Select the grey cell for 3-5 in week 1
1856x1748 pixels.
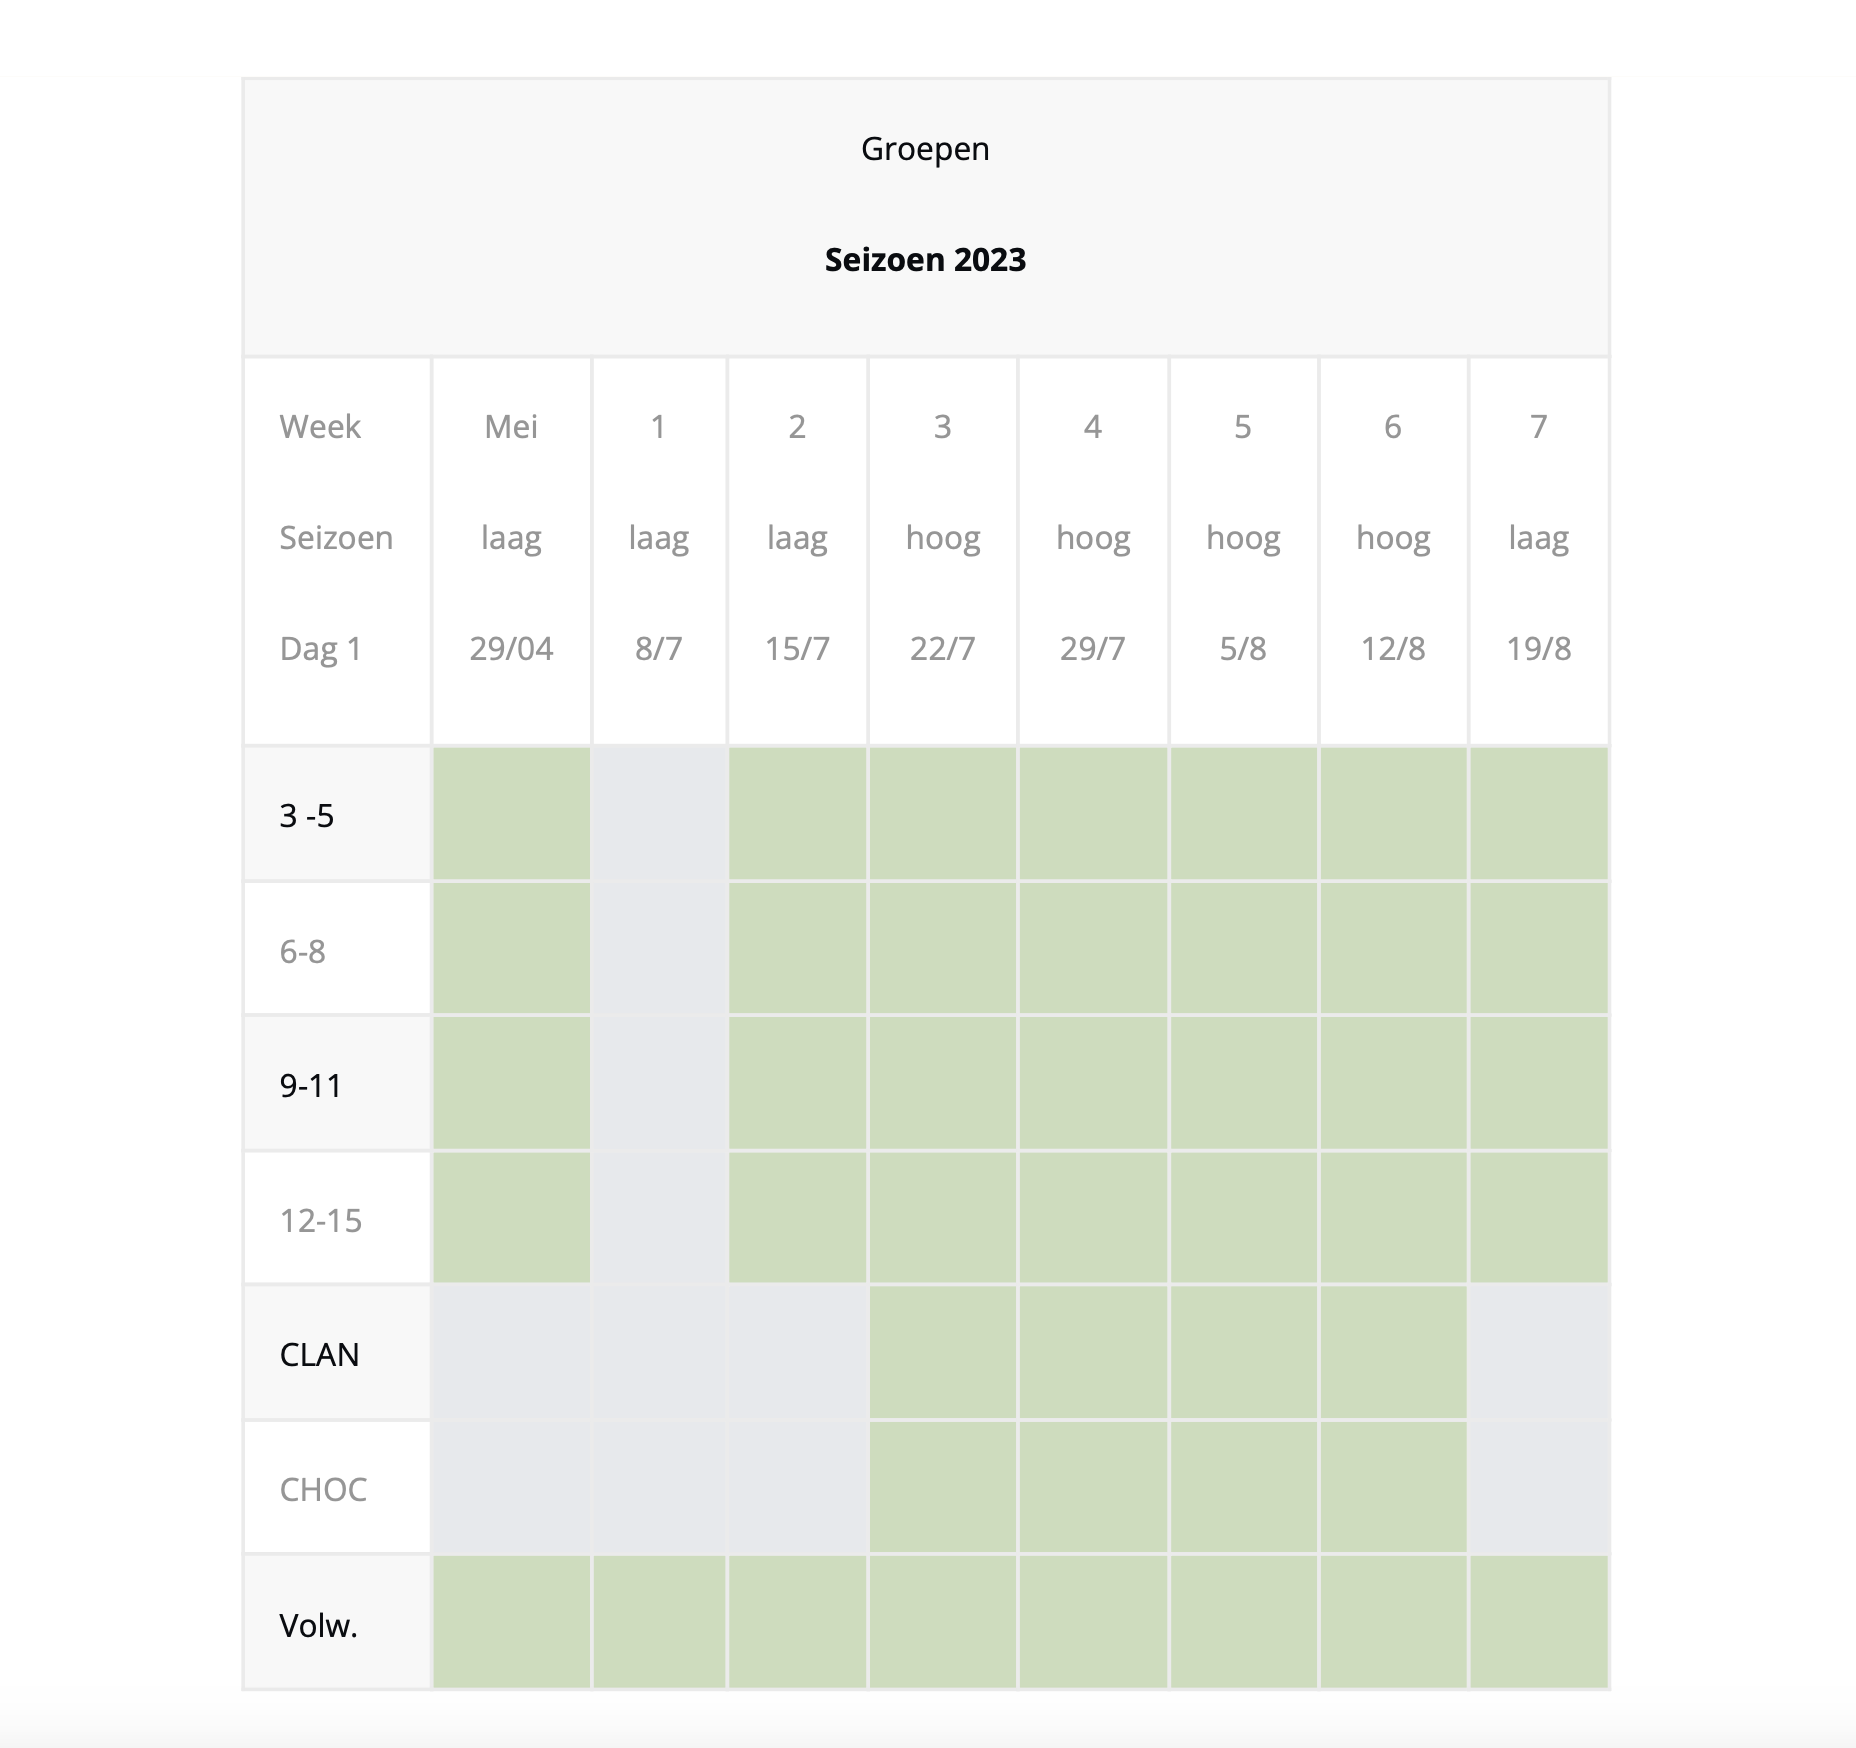click(x=659, y=814)
